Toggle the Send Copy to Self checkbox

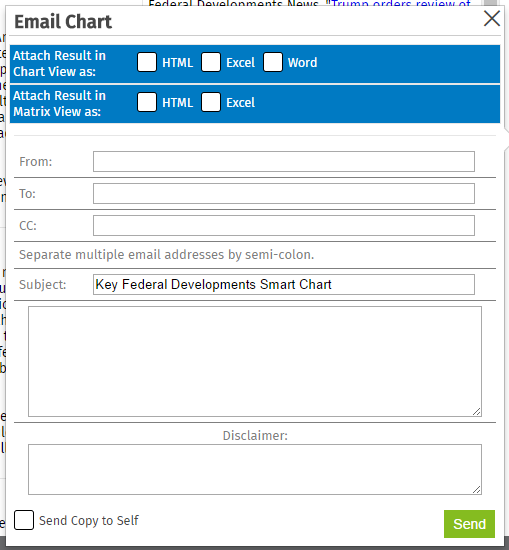[x=24, y=520]
